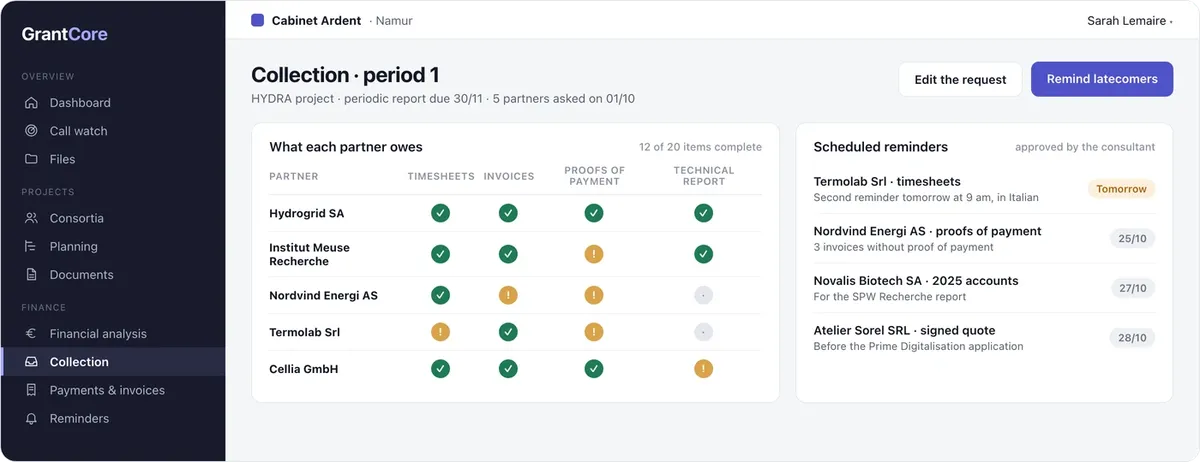Click '3 invoices without proof of payment' text
This screenshot has width=1200, height=462.
click(x=903, y=247)
